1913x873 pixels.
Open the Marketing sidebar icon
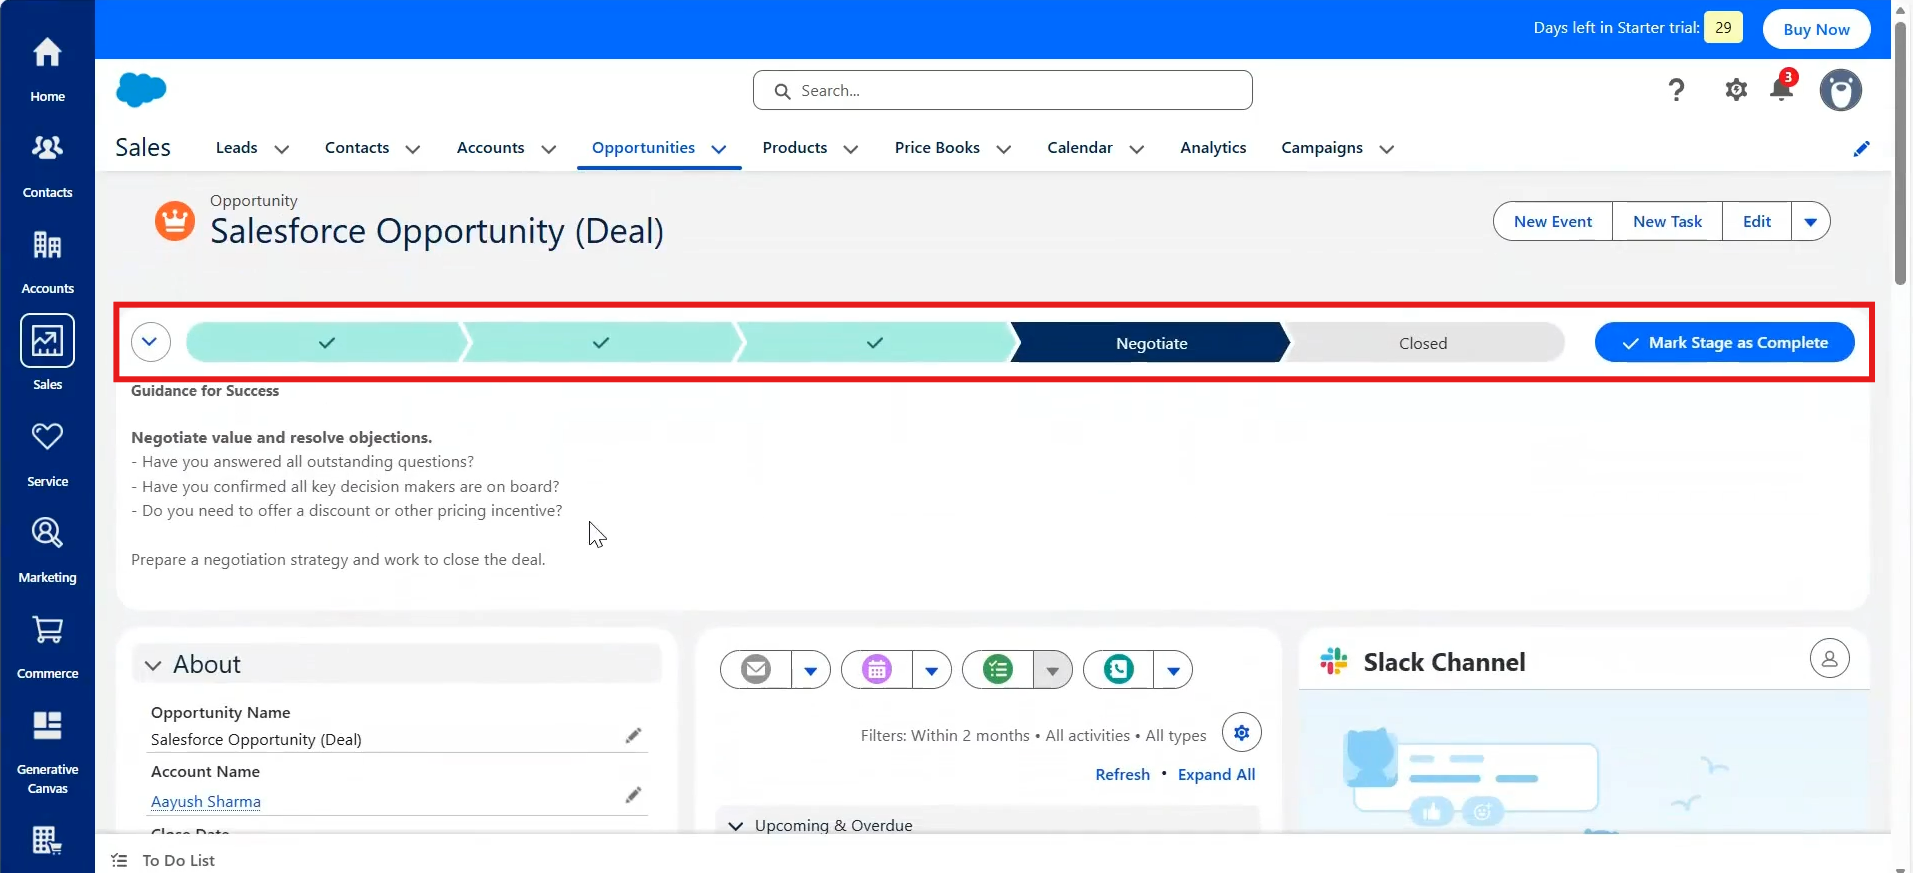coord(47,533)
